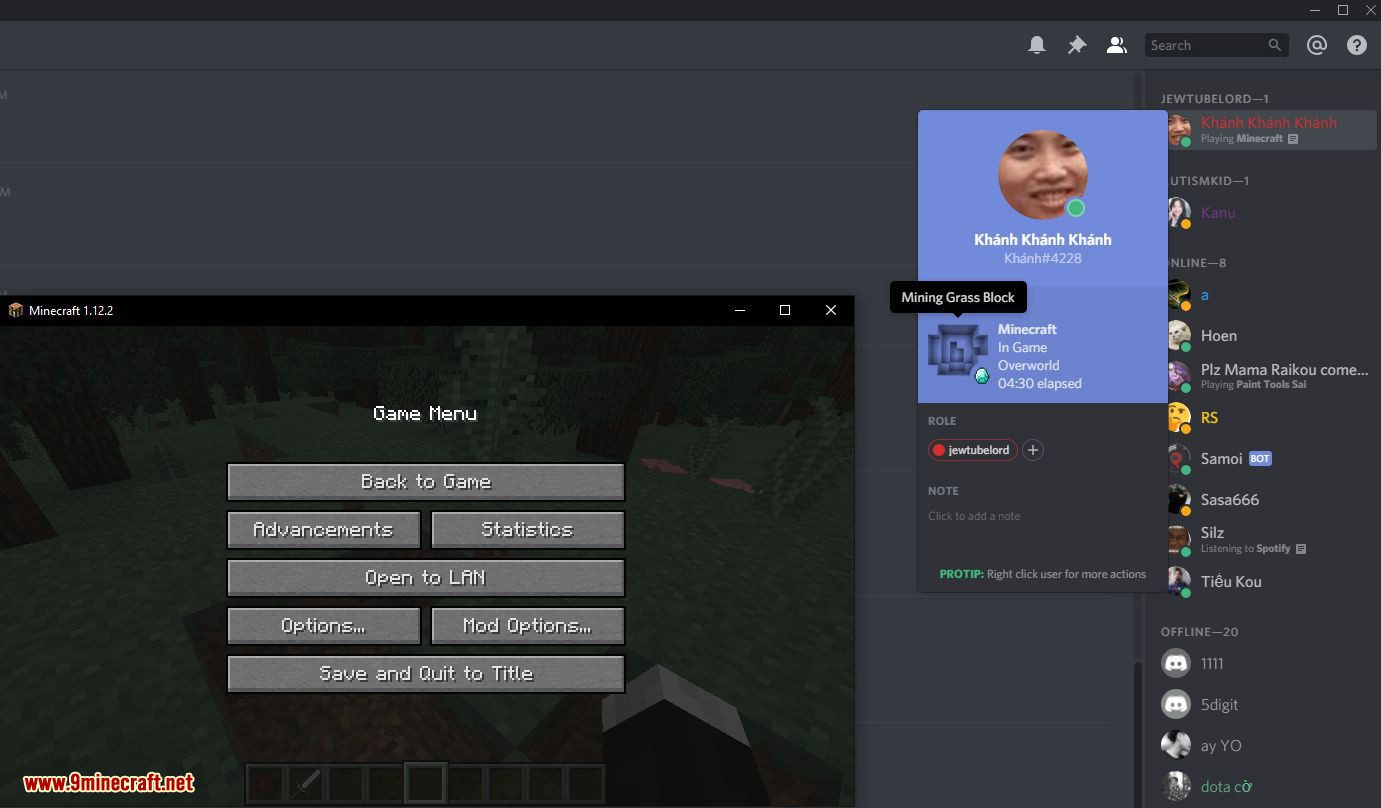The height and width of the screenshot is (808, 1381).
Task: Click the BOT tag next to Samoi
Action: click(x=1260, y=459)
